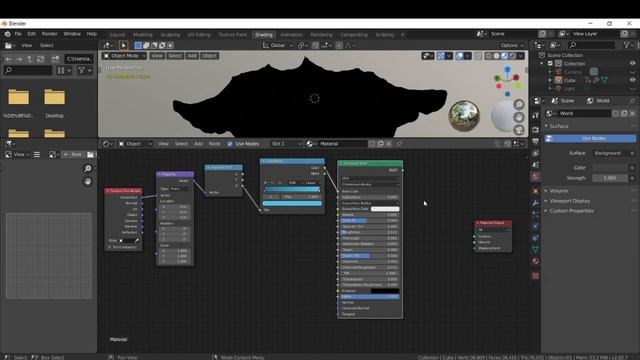640x360 pixels.
Task: Select the tweak cursor tool in viewport header
Action: (x=123, y=45)
